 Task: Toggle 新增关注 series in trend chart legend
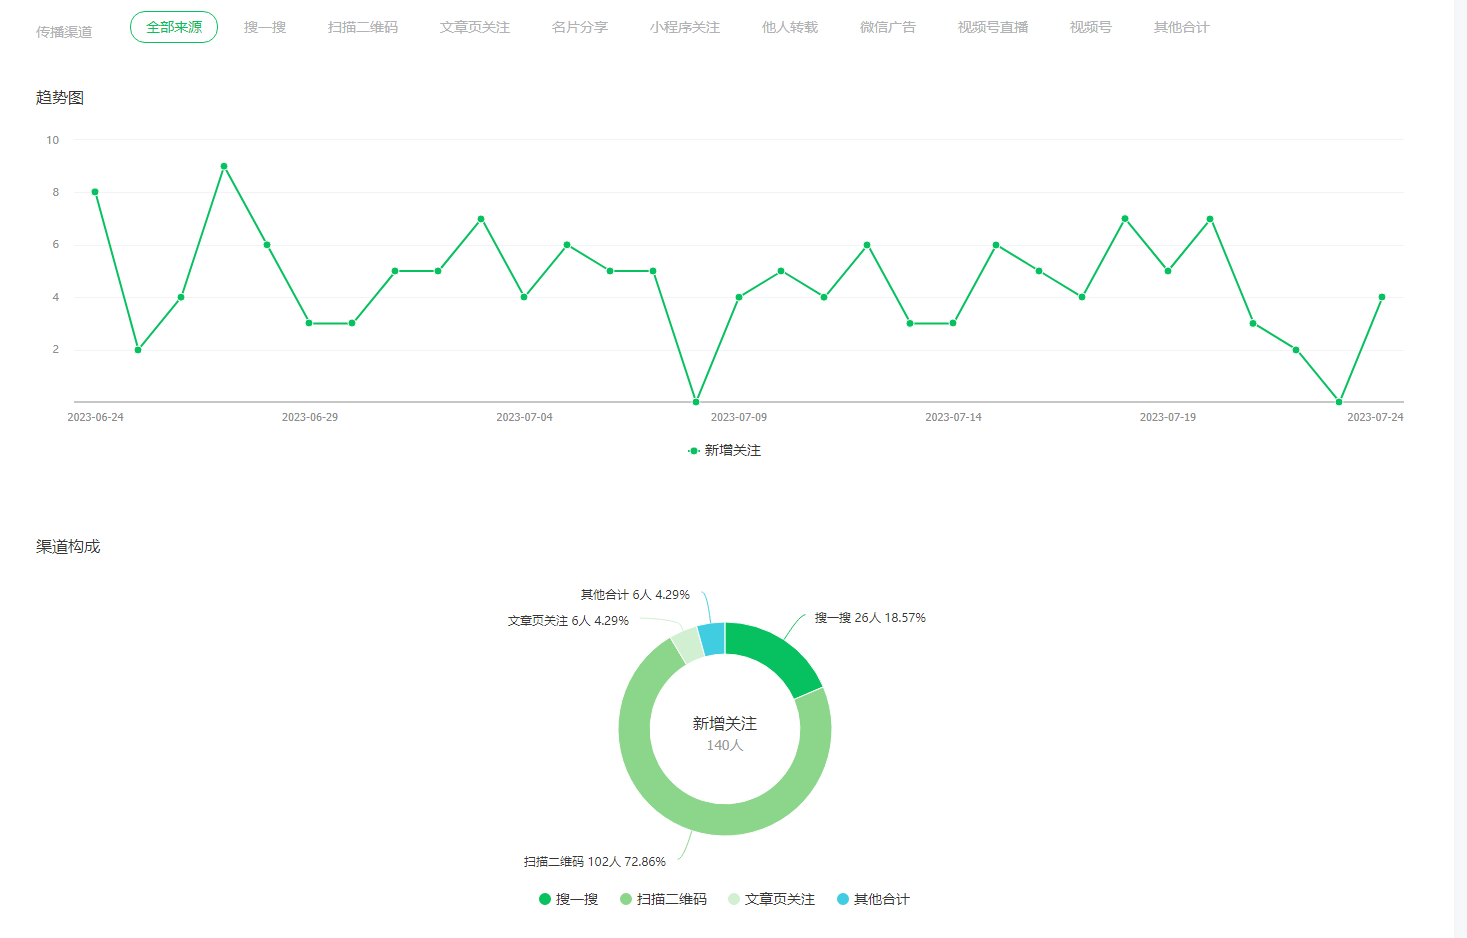coord(725,451)
